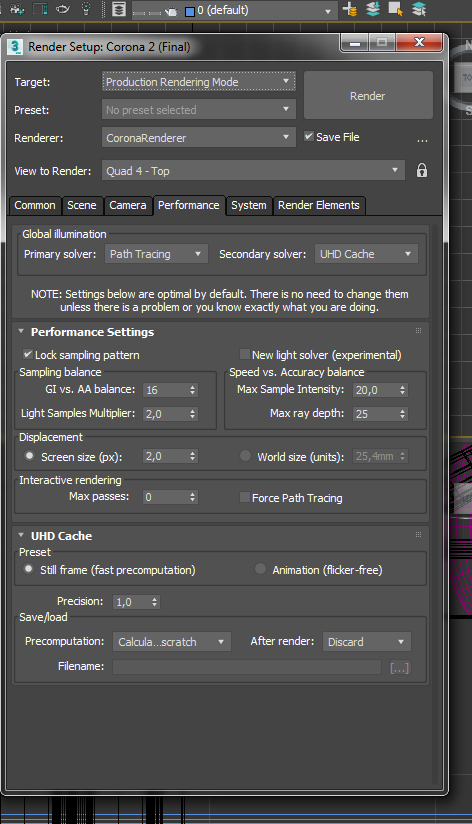Image resolution: width=472 pixels, height=824 pixels.
Task: Click the GI vs. AA balance field
Action: [x=170, y=390]
